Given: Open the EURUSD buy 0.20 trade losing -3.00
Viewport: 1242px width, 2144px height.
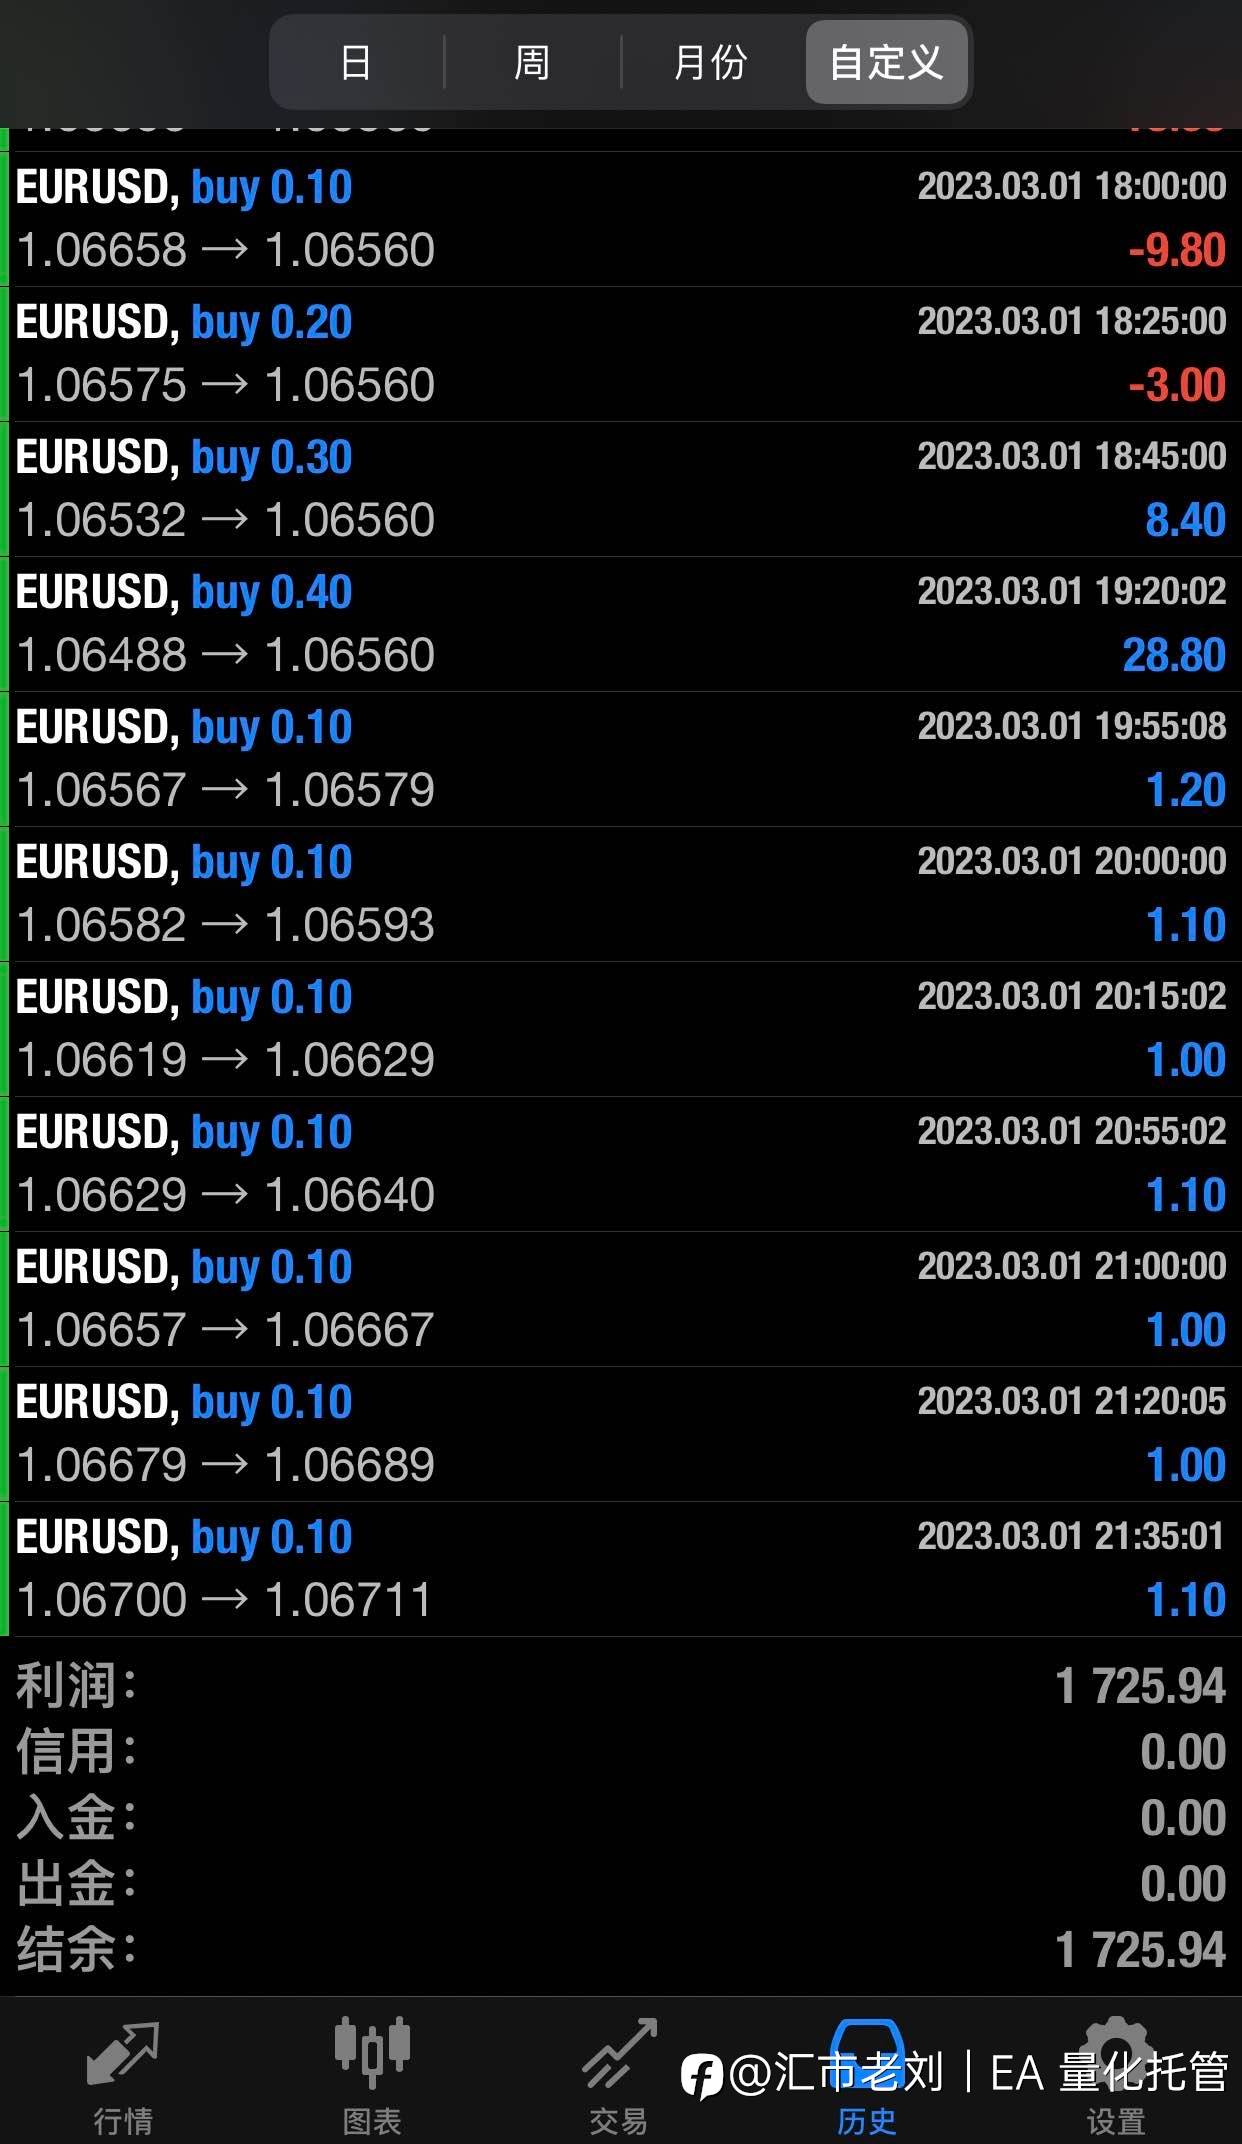Looking at the screenshot, I should pos(620,354).
